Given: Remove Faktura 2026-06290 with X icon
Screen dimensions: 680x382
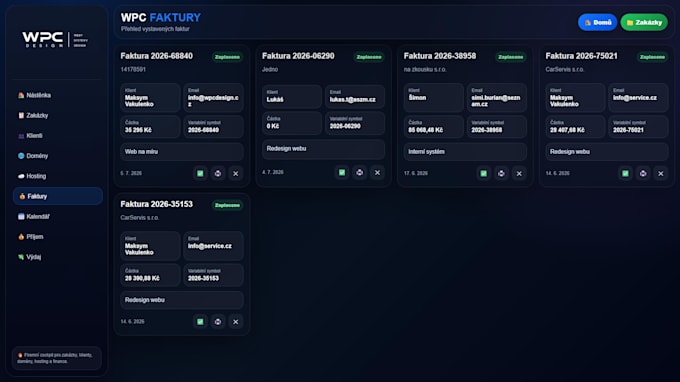Looking at the screenshot, I should 377,173.
